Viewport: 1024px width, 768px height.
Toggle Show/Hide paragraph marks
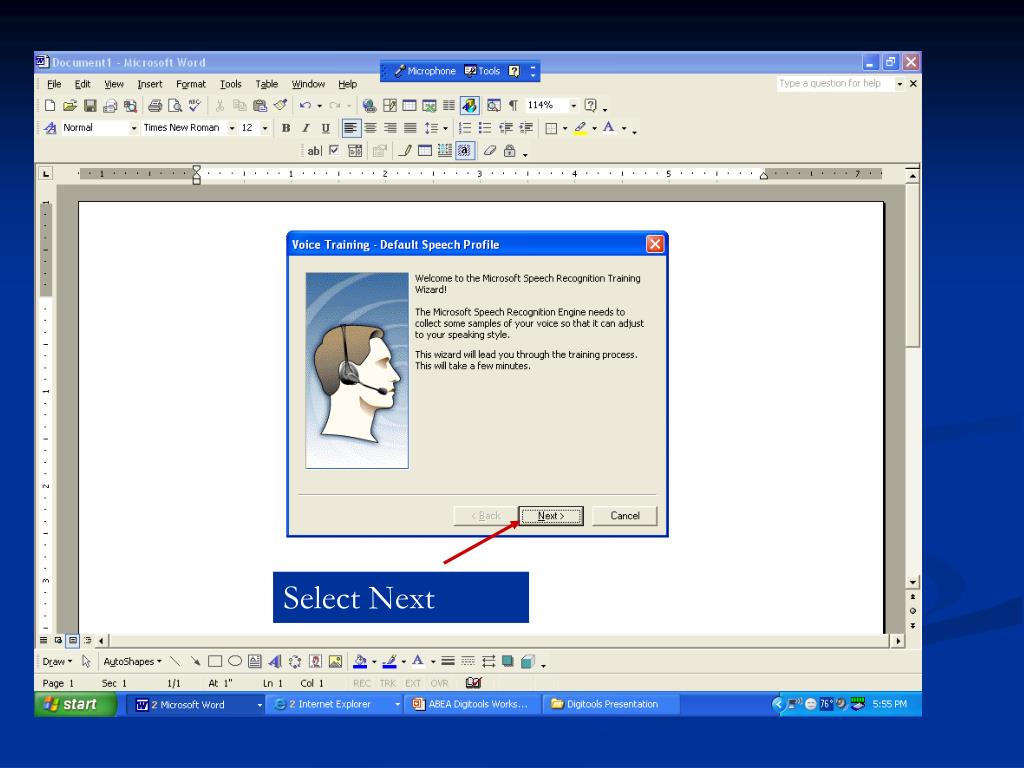tap(514, 105)
